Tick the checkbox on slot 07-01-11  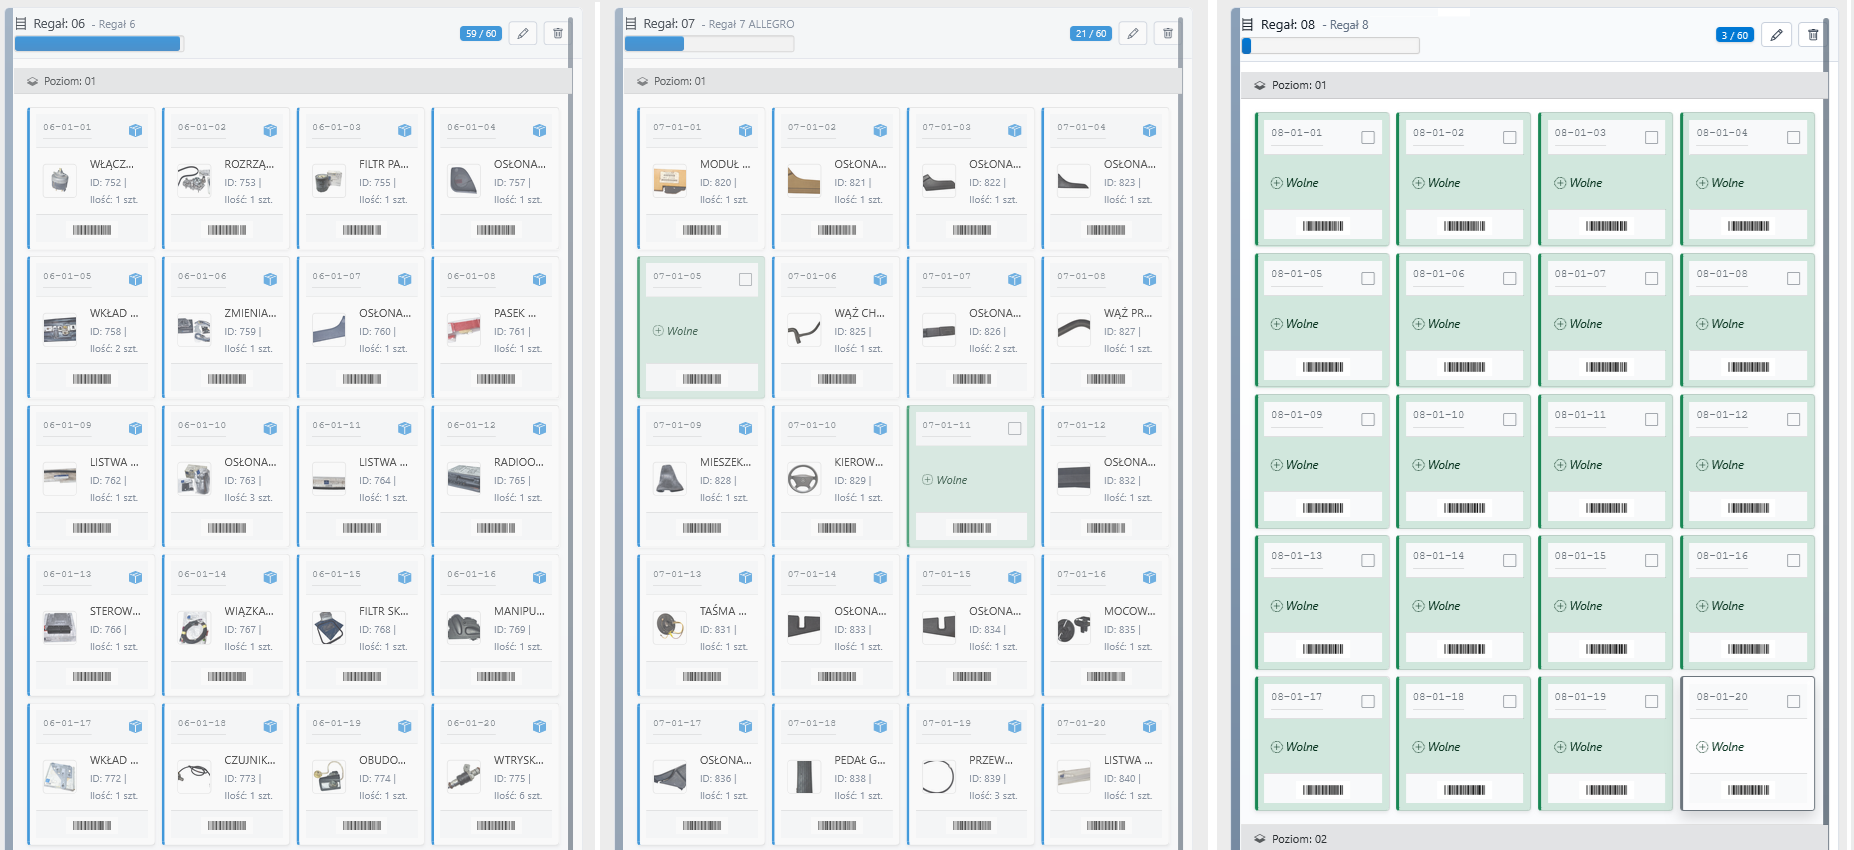(1014, 429)
